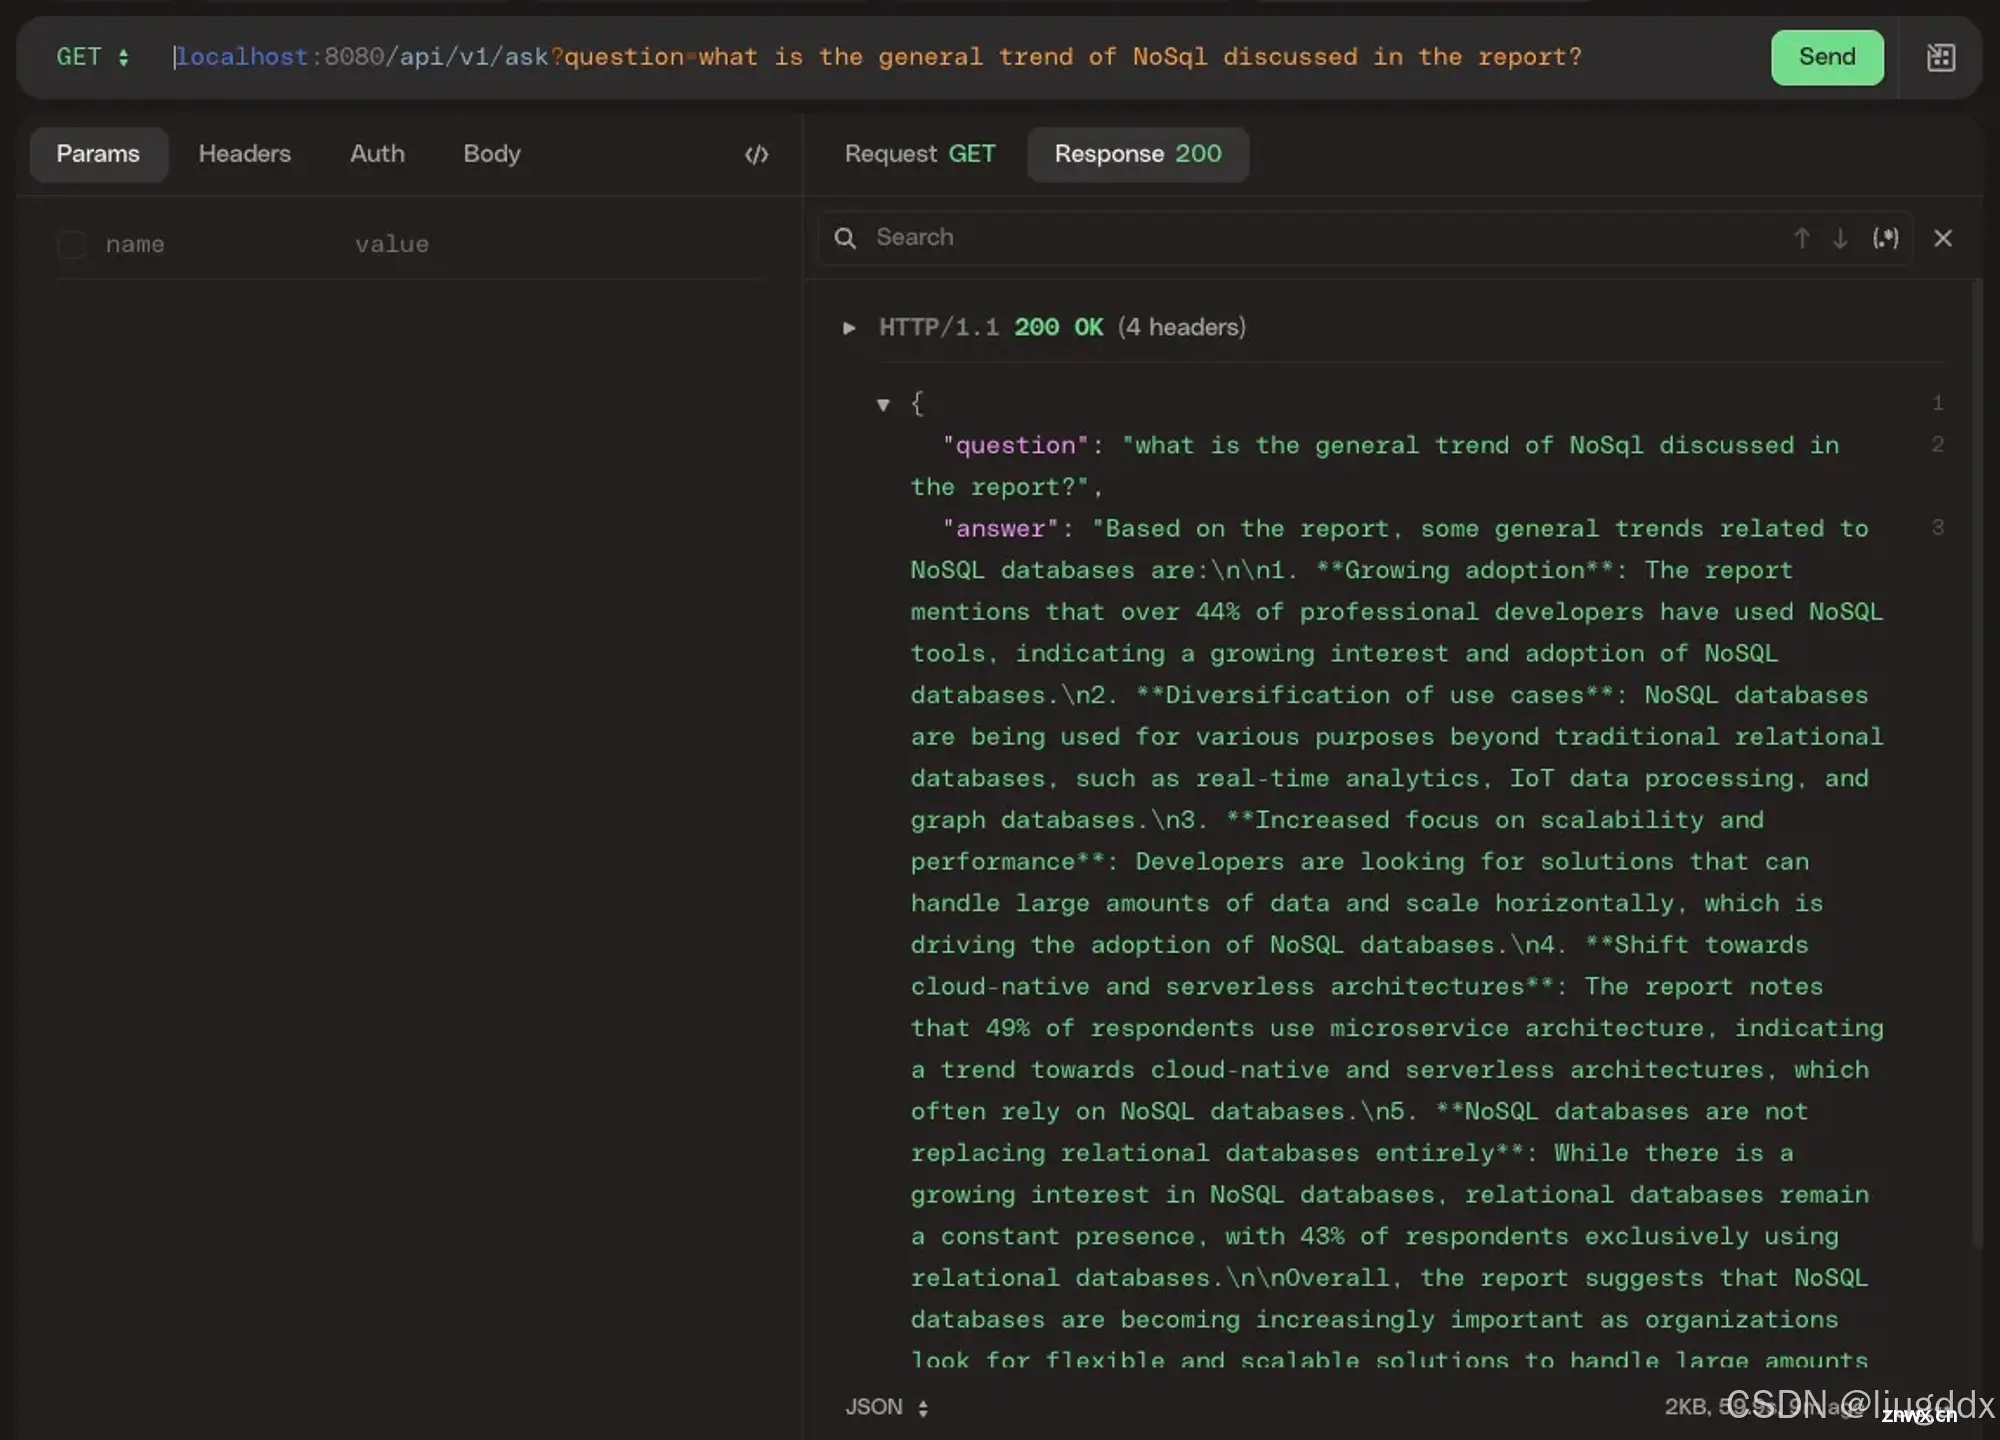Click the "answer" key in response
The image size is (2000, 1440).
click(x=1000, y=528)
